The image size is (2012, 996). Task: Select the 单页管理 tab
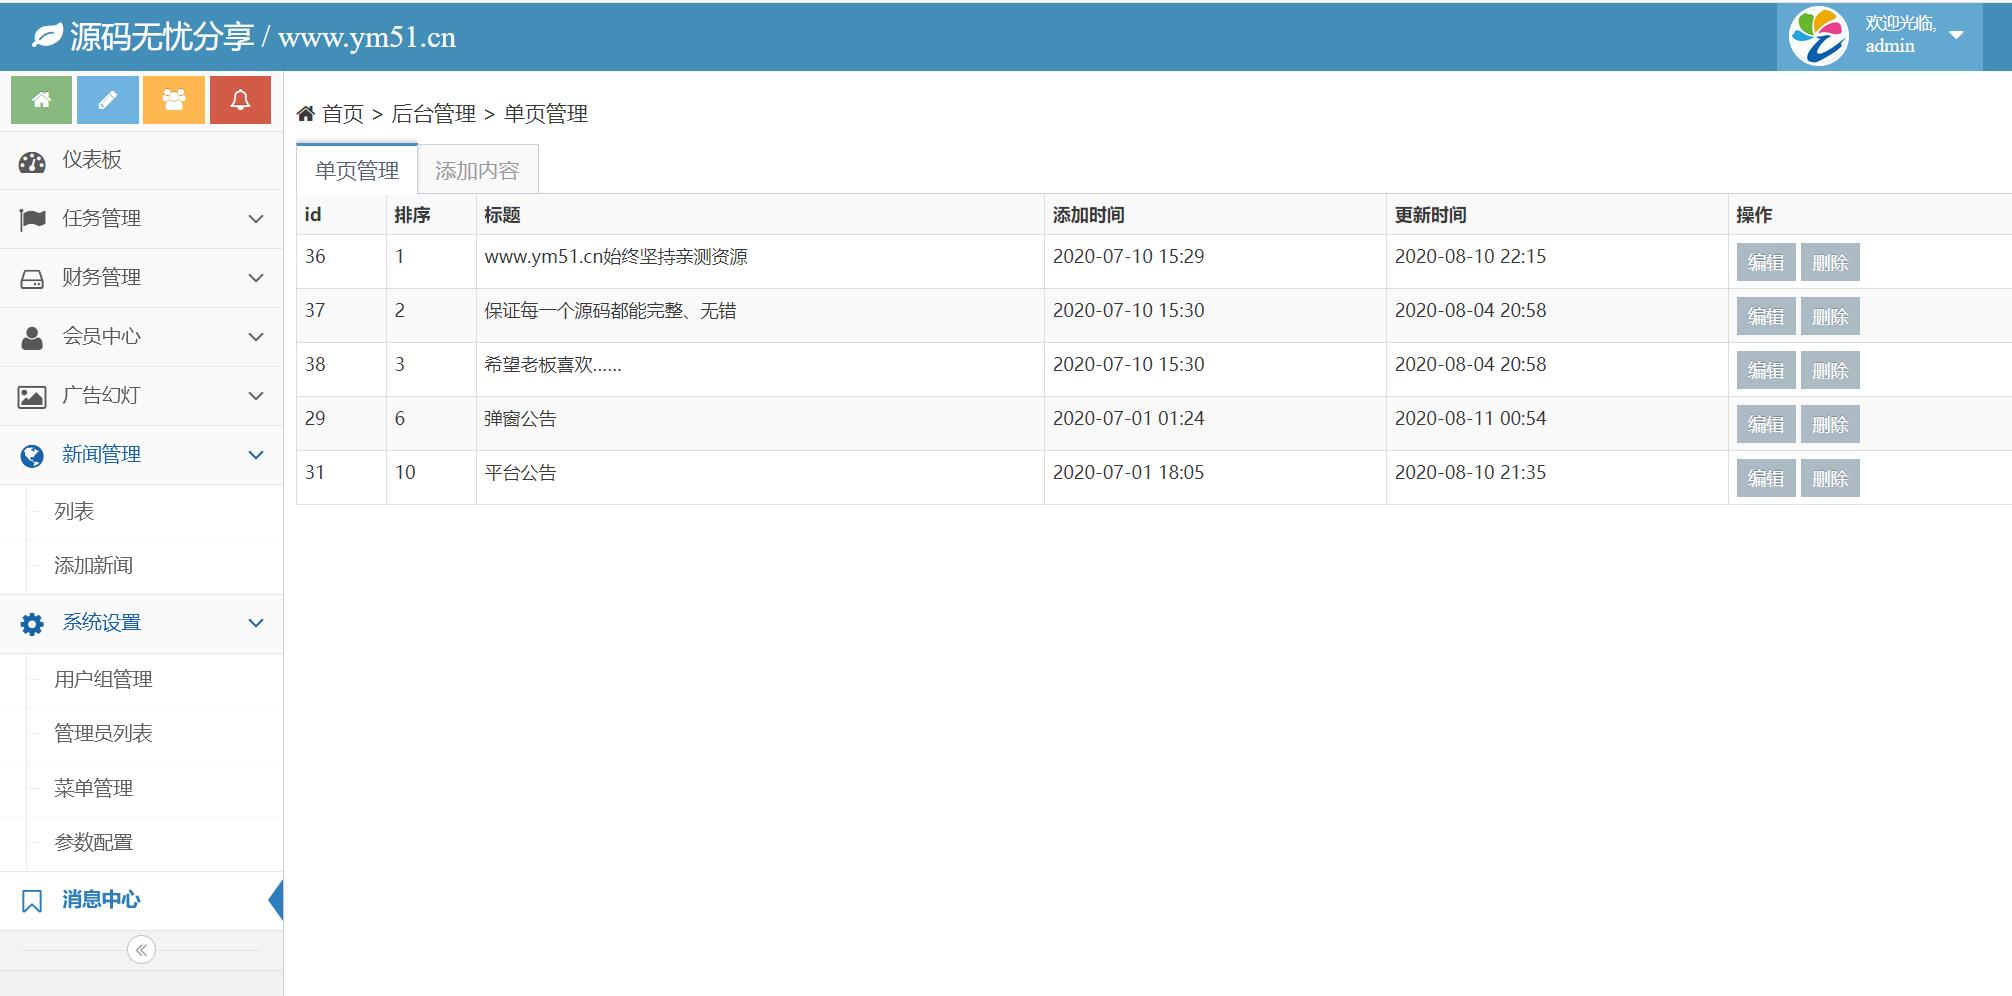coord(357,171)
